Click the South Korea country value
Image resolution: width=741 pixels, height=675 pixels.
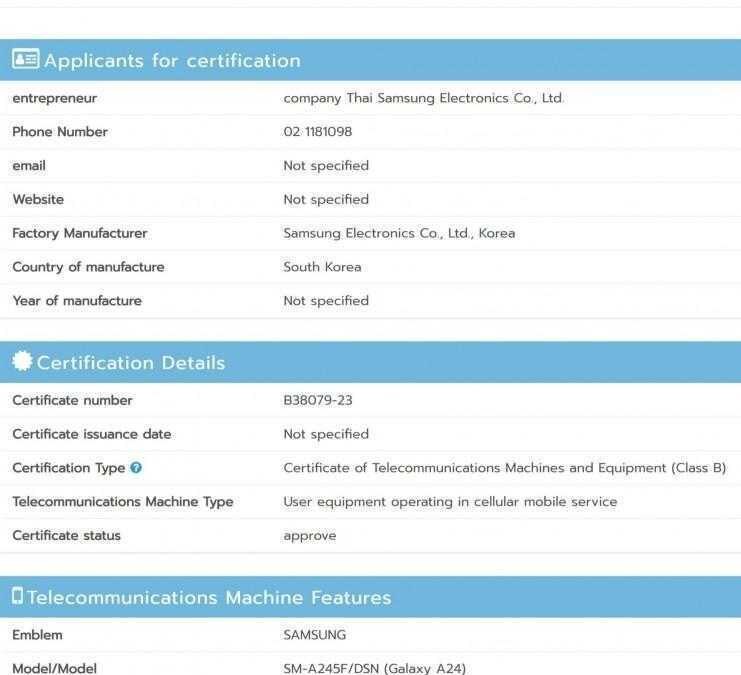click(x=322, y=267)
